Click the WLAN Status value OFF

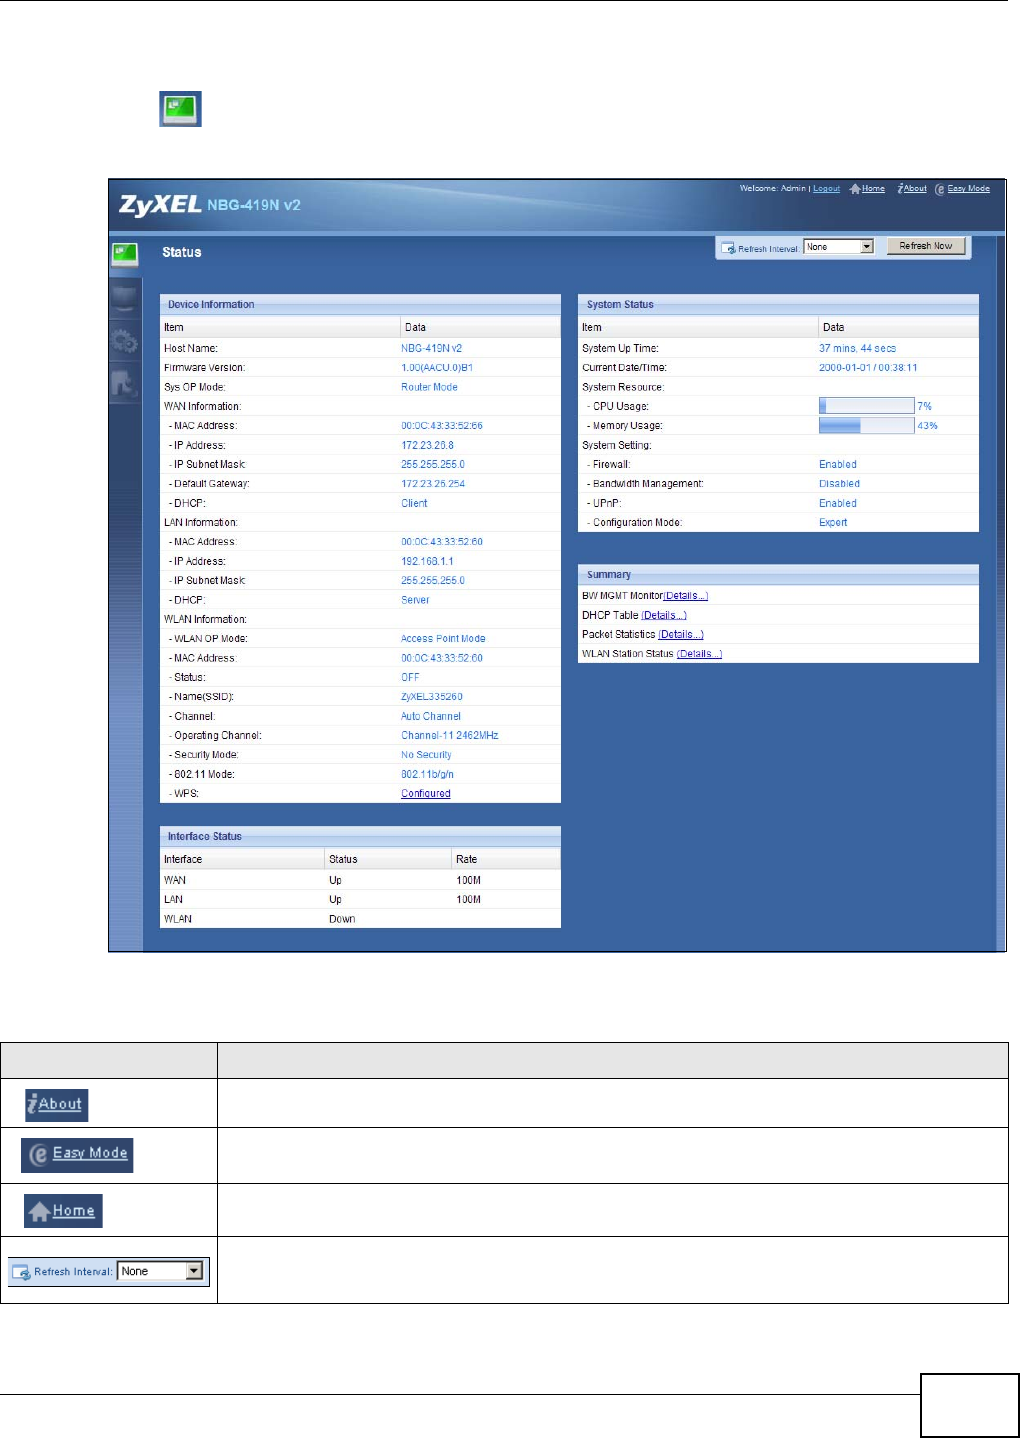point(411,678)
